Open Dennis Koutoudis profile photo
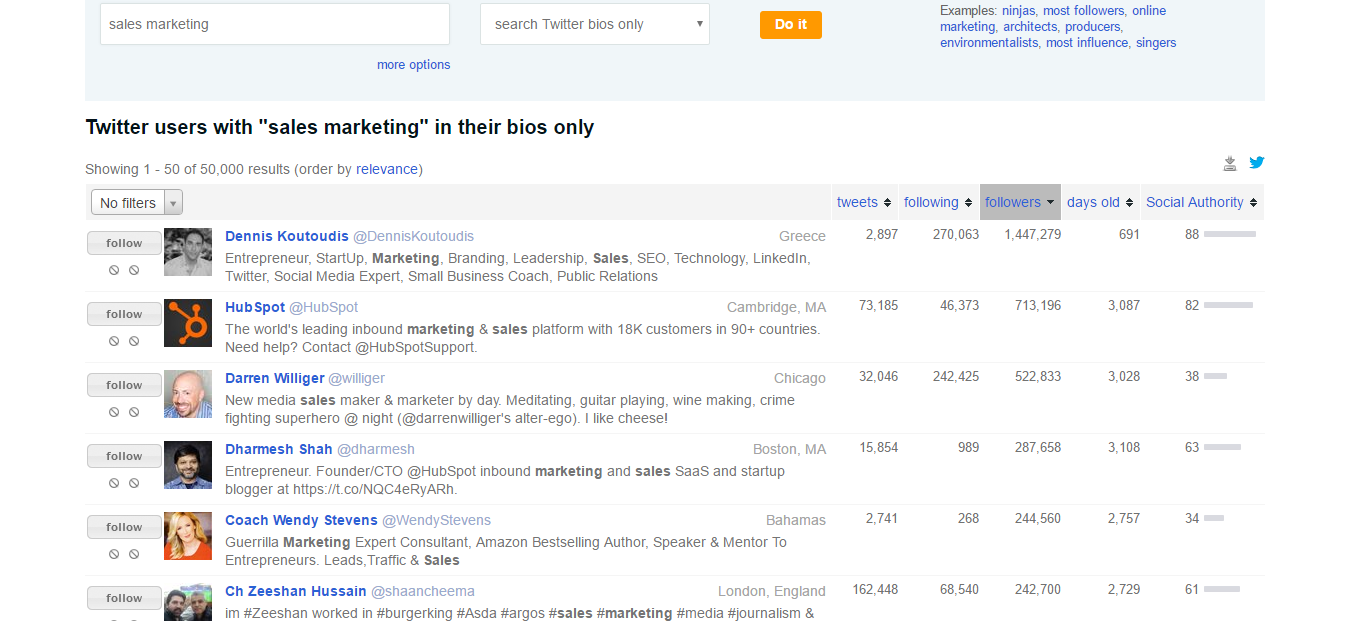This screenshot has height=621, width=1349. click(x=188, y=252)
